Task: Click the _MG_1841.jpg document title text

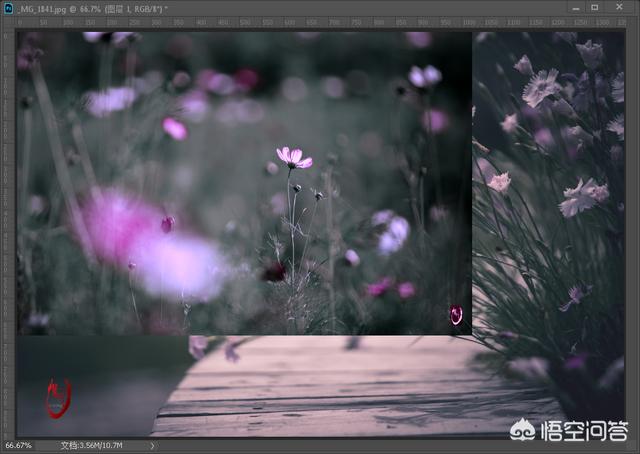Action: coord(92,9)
